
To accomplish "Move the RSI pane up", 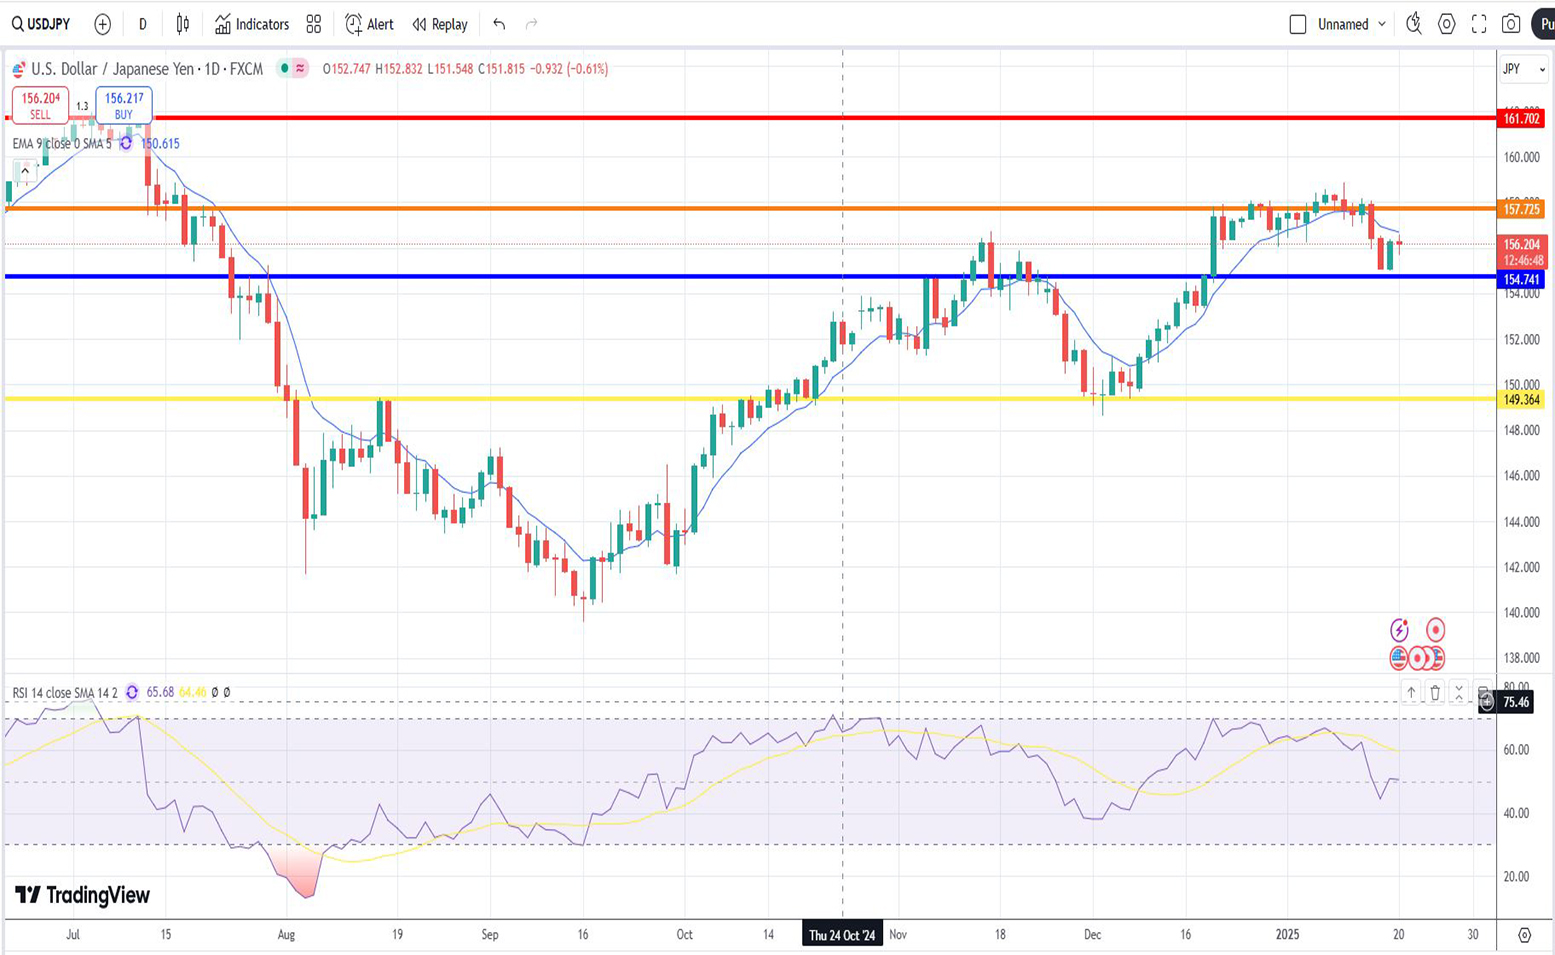I will (x=1411, y=692).
